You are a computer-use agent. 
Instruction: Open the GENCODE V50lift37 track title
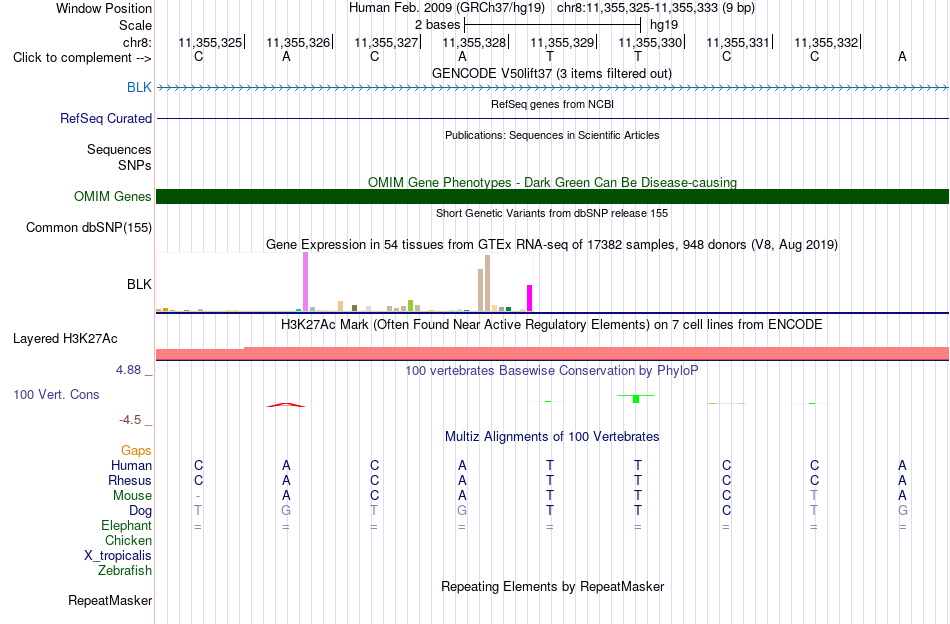[552, 73]
